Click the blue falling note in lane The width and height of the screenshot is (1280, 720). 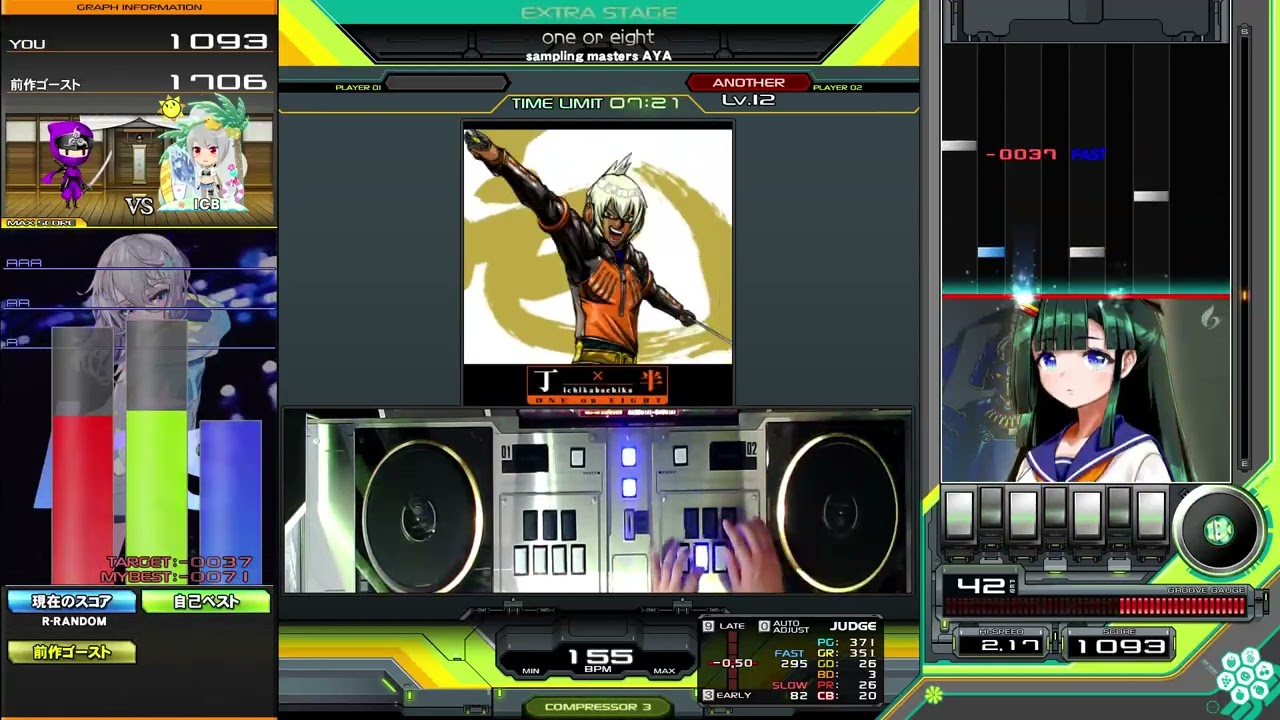[991, 252]
